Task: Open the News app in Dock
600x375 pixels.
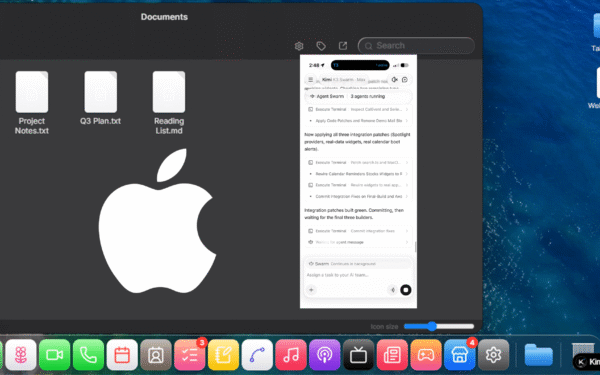Action: coord(392,355)
